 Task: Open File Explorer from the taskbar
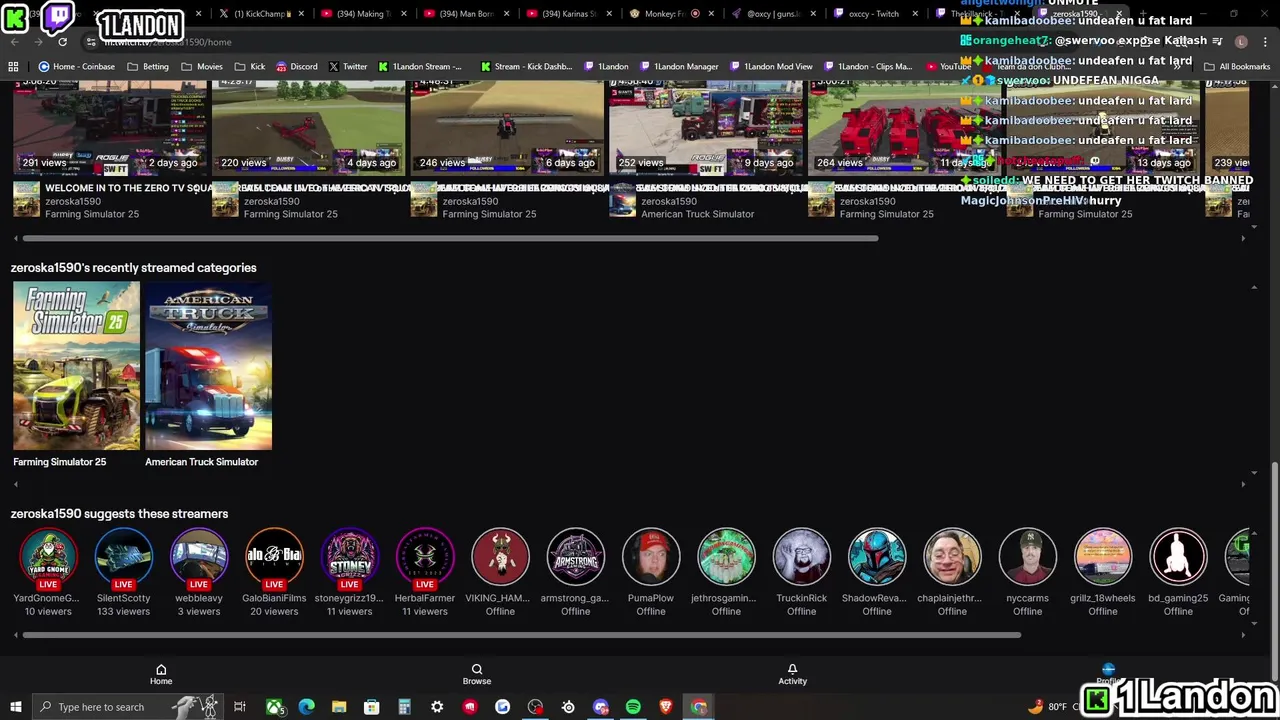(x=339, y=707)
